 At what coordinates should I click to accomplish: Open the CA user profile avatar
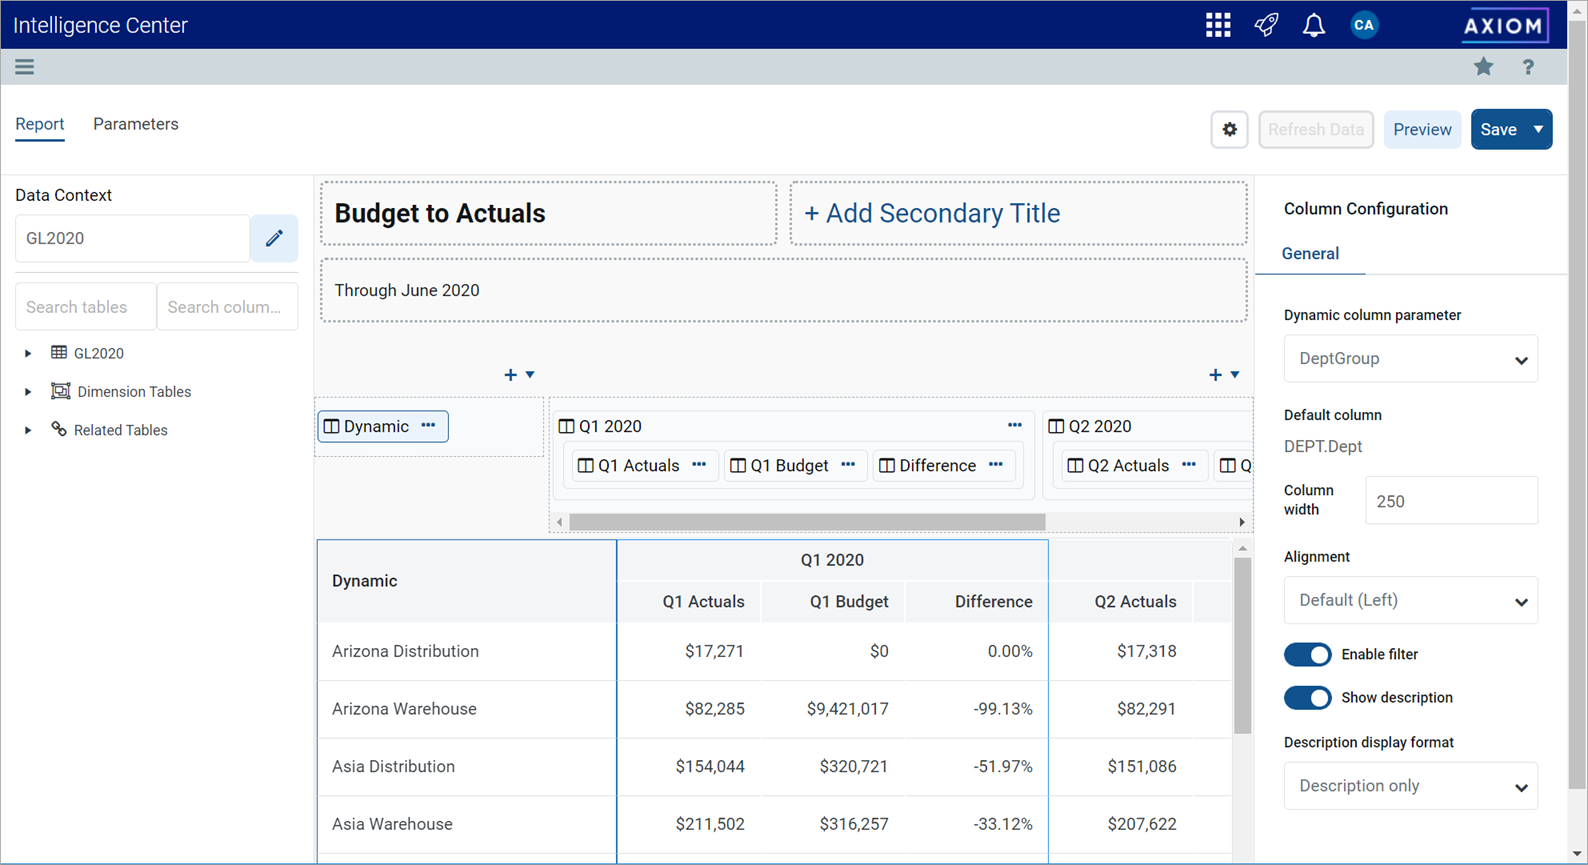coord(1364,25)
